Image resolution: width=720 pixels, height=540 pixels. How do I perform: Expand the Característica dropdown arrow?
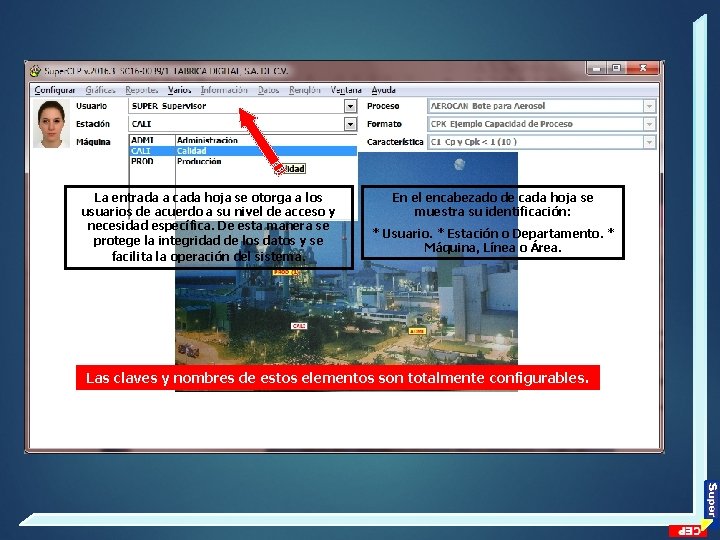click(649, 142)
